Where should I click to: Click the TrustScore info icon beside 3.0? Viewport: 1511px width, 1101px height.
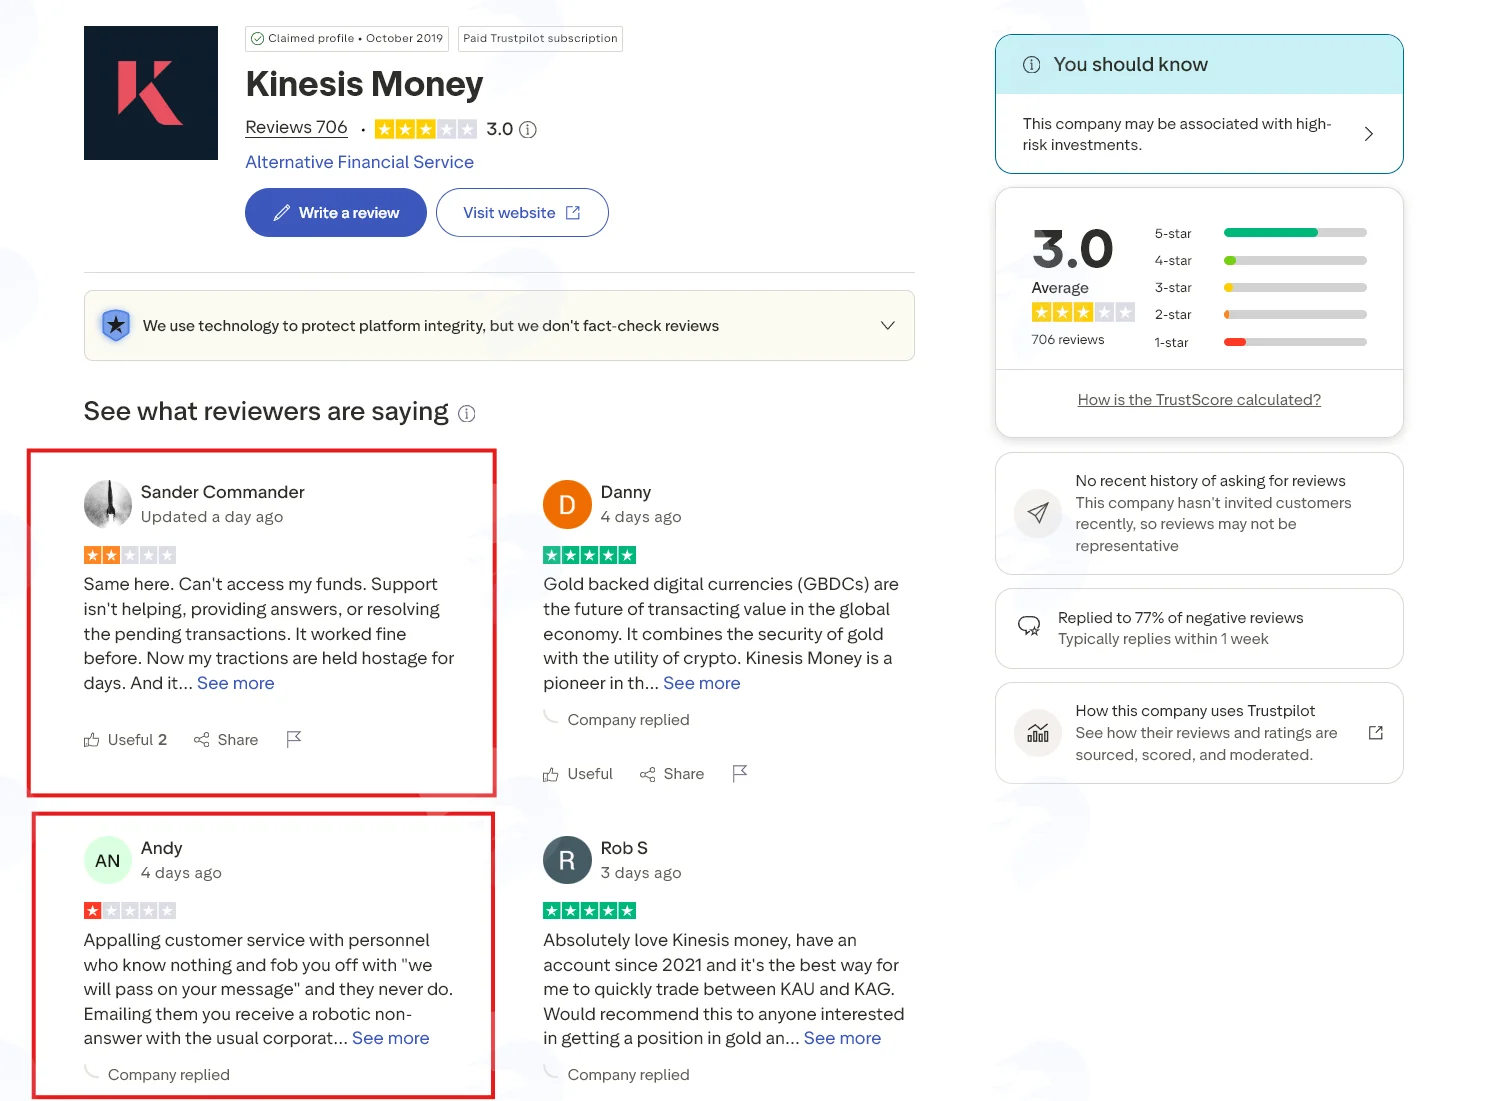[x=528, y=129]
